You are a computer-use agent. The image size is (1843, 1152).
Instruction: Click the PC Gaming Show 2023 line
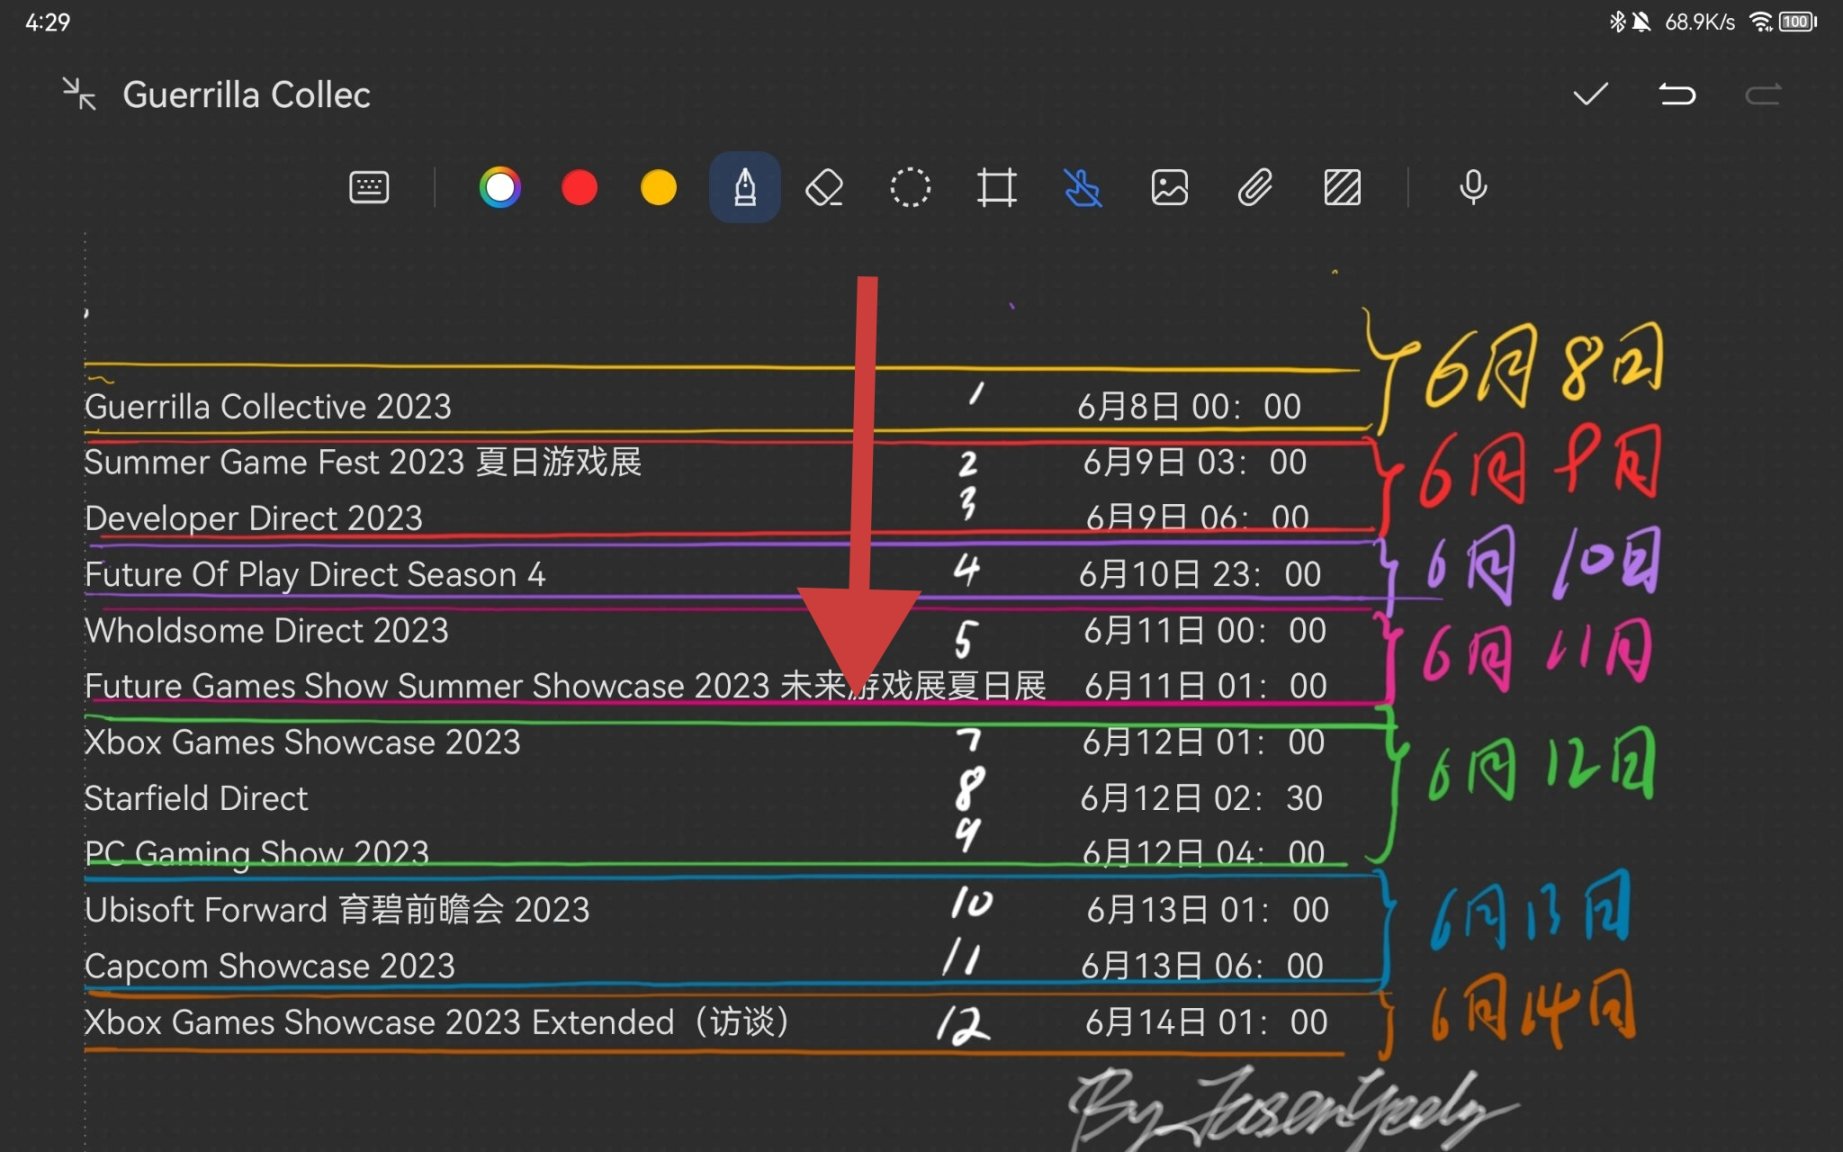[x=257, y=853]
